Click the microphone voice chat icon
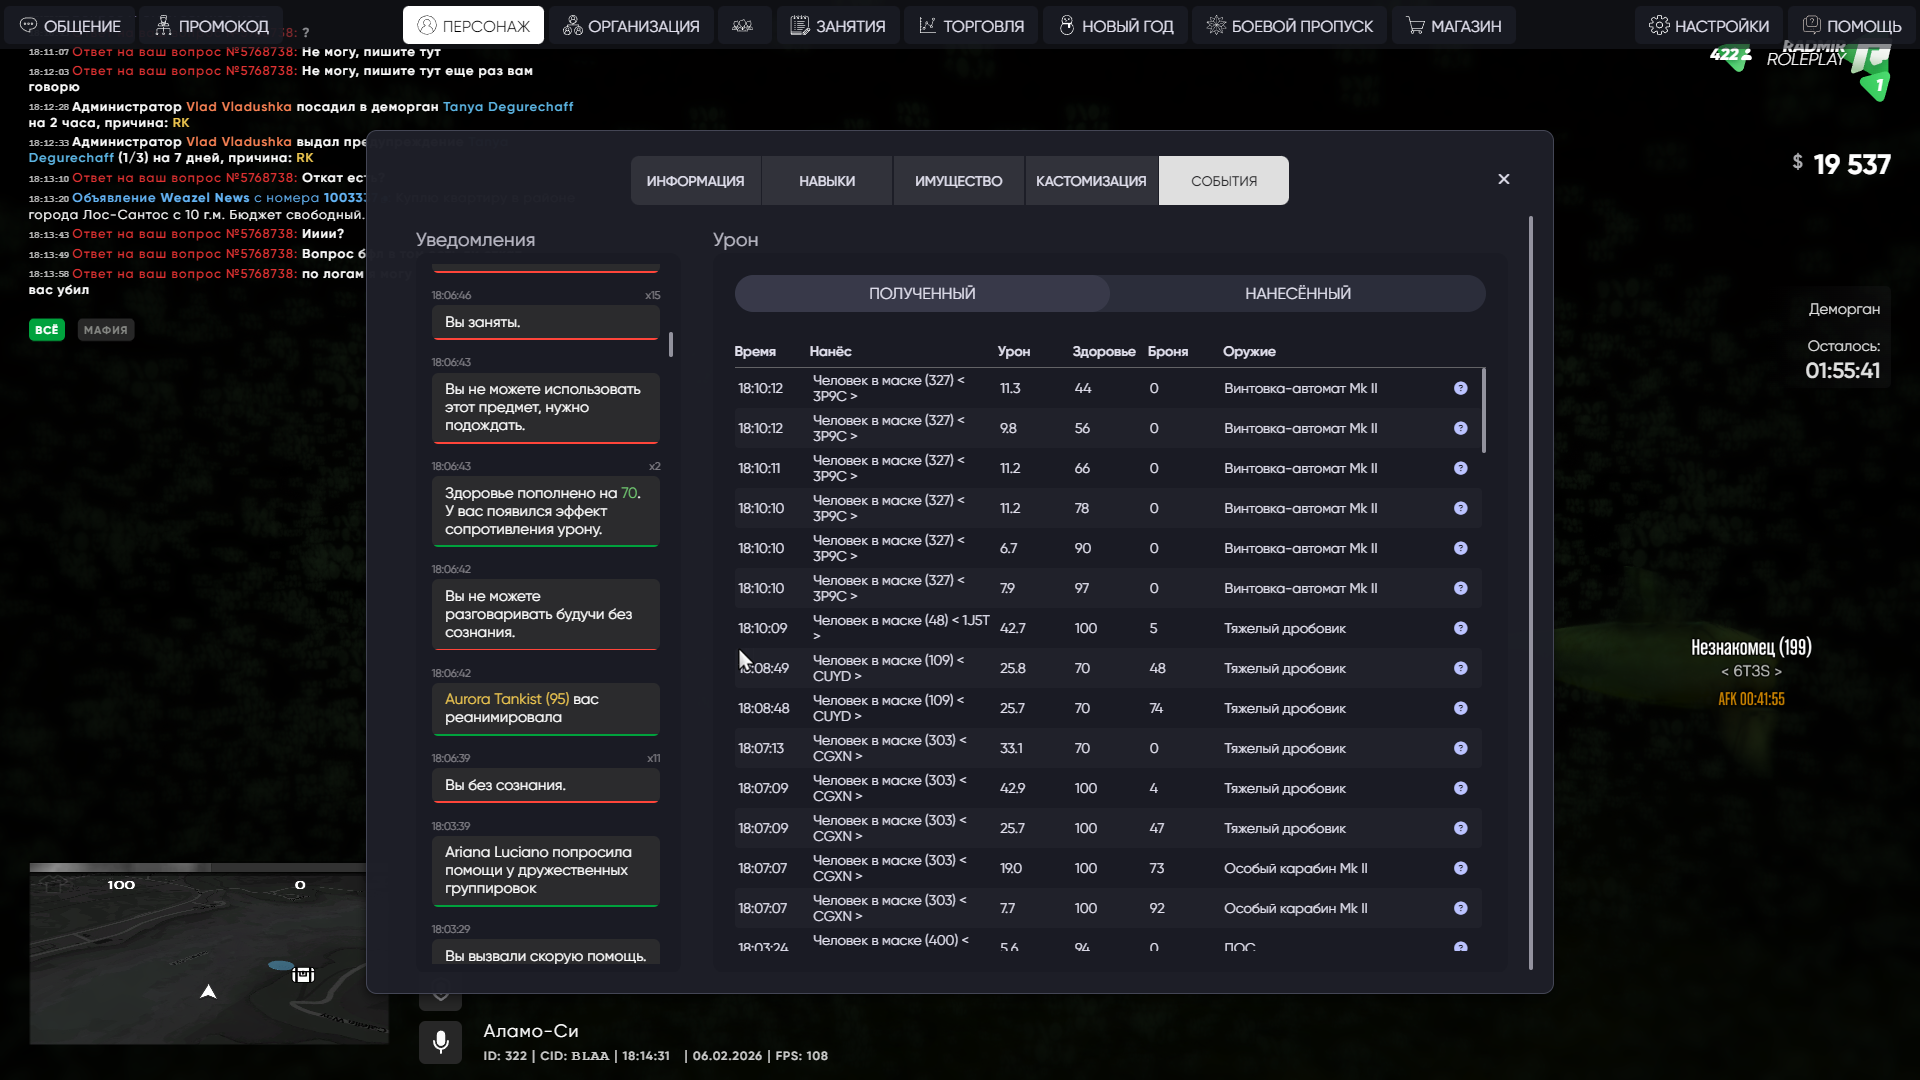 pyautogui.click(x=440, y=1043)
